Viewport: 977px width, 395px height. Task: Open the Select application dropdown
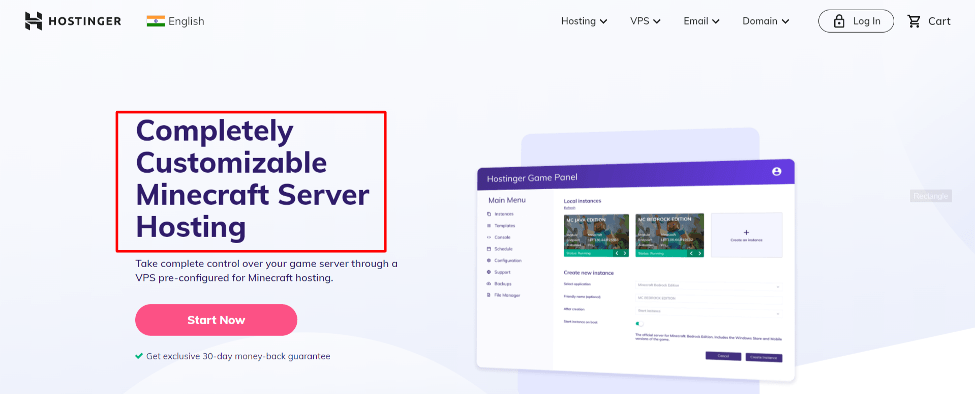point(708,285)
